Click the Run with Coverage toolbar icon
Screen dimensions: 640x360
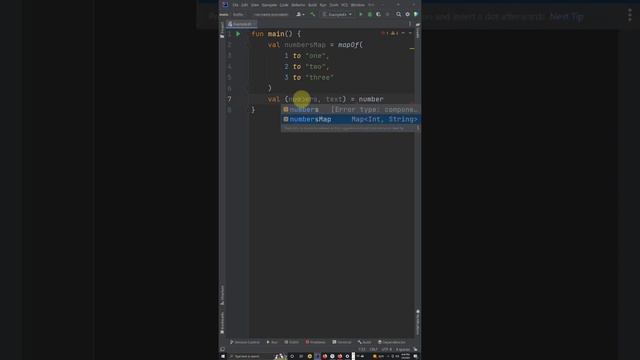tap(378, 14)
